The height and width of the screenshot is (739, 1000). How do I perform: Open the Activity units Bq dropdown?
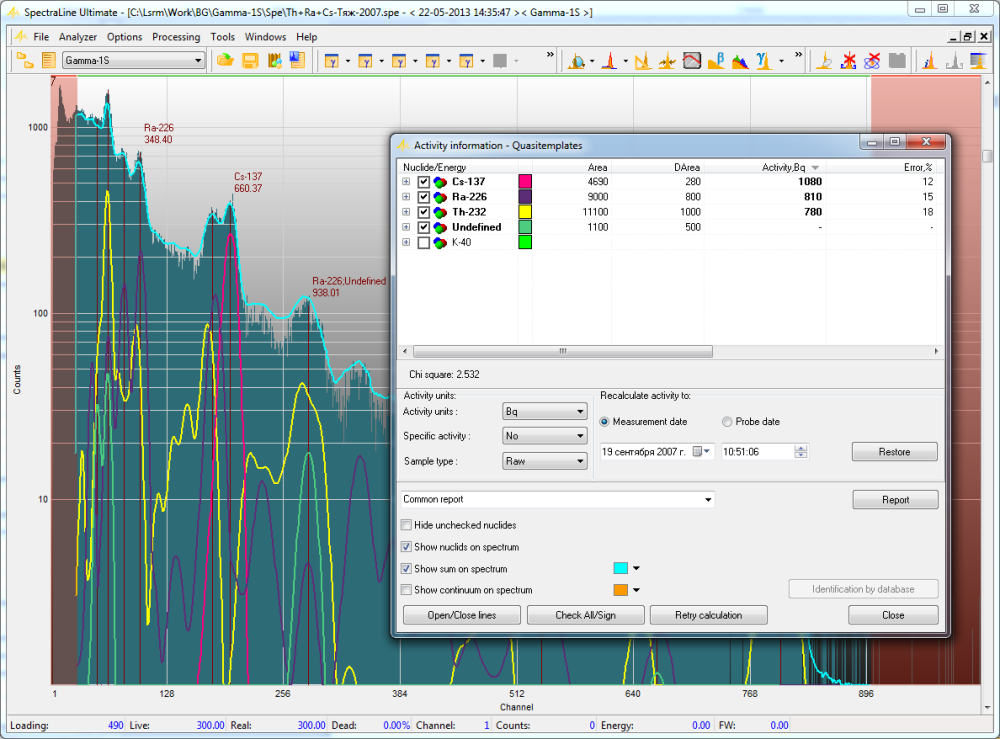pos(545,411)
